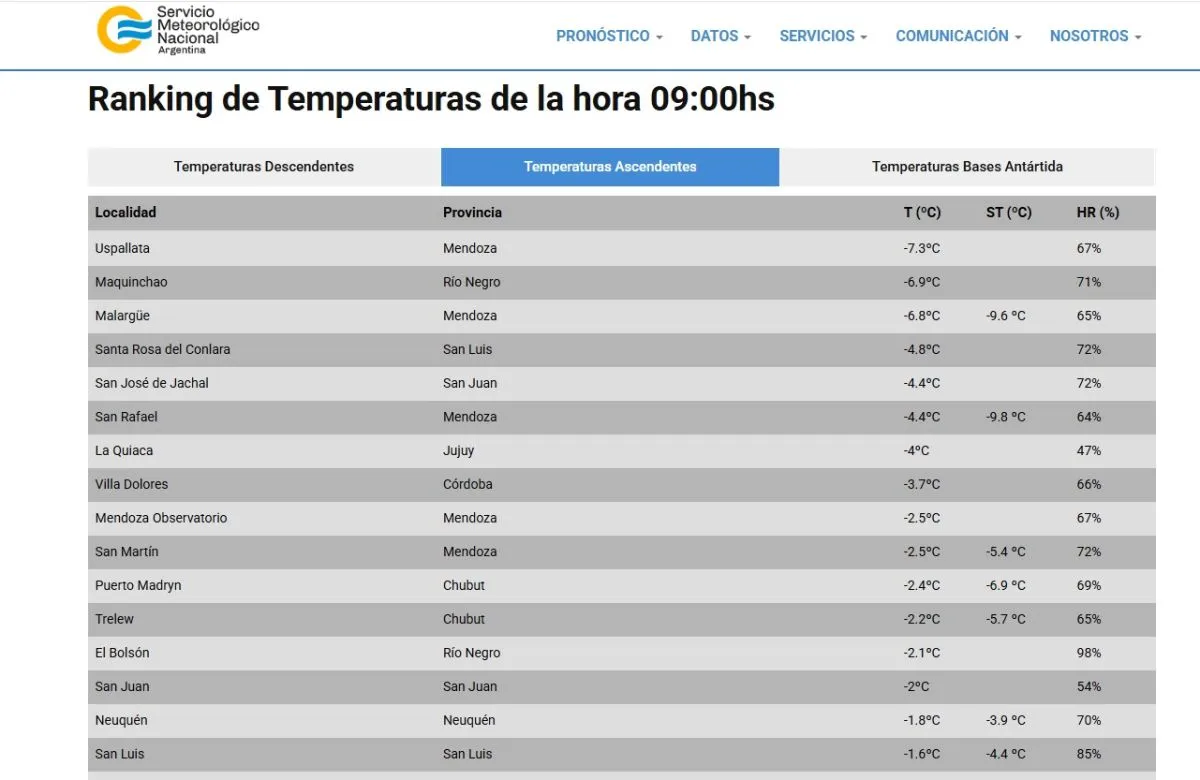Expand the DATOS menu
1200x780 pixels.
click(720, 36)
